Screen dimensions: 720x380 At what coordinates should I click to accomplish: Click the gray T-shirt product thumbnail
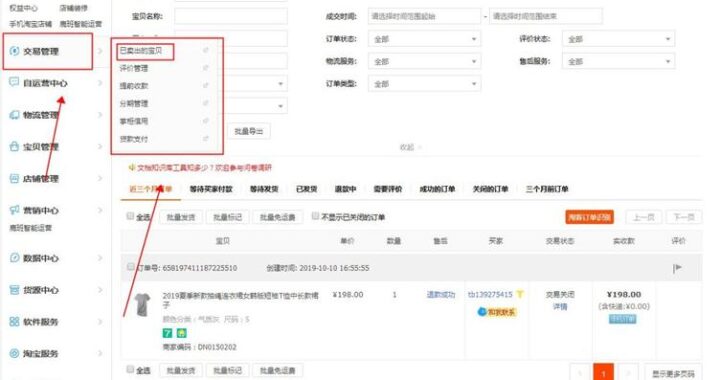coord(142,305)
